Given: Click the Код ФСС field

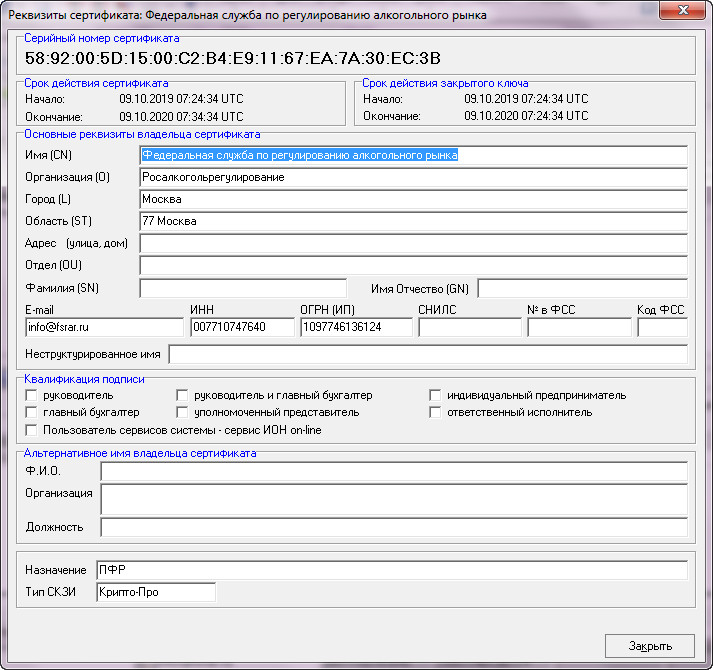Looking at the screenshot, I should [663, 327].
